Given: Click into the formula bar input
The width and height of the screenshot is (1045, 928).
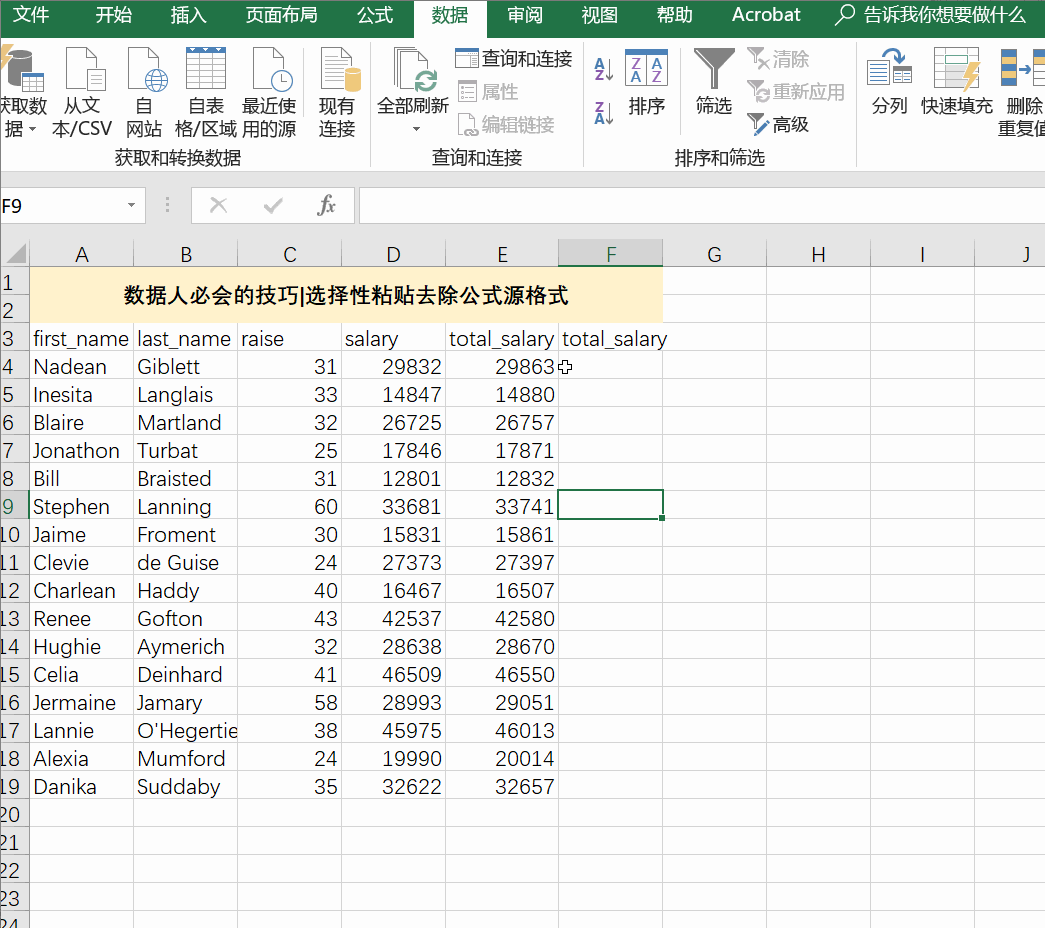Looking at the screenshot, I should tap(701, 205).
